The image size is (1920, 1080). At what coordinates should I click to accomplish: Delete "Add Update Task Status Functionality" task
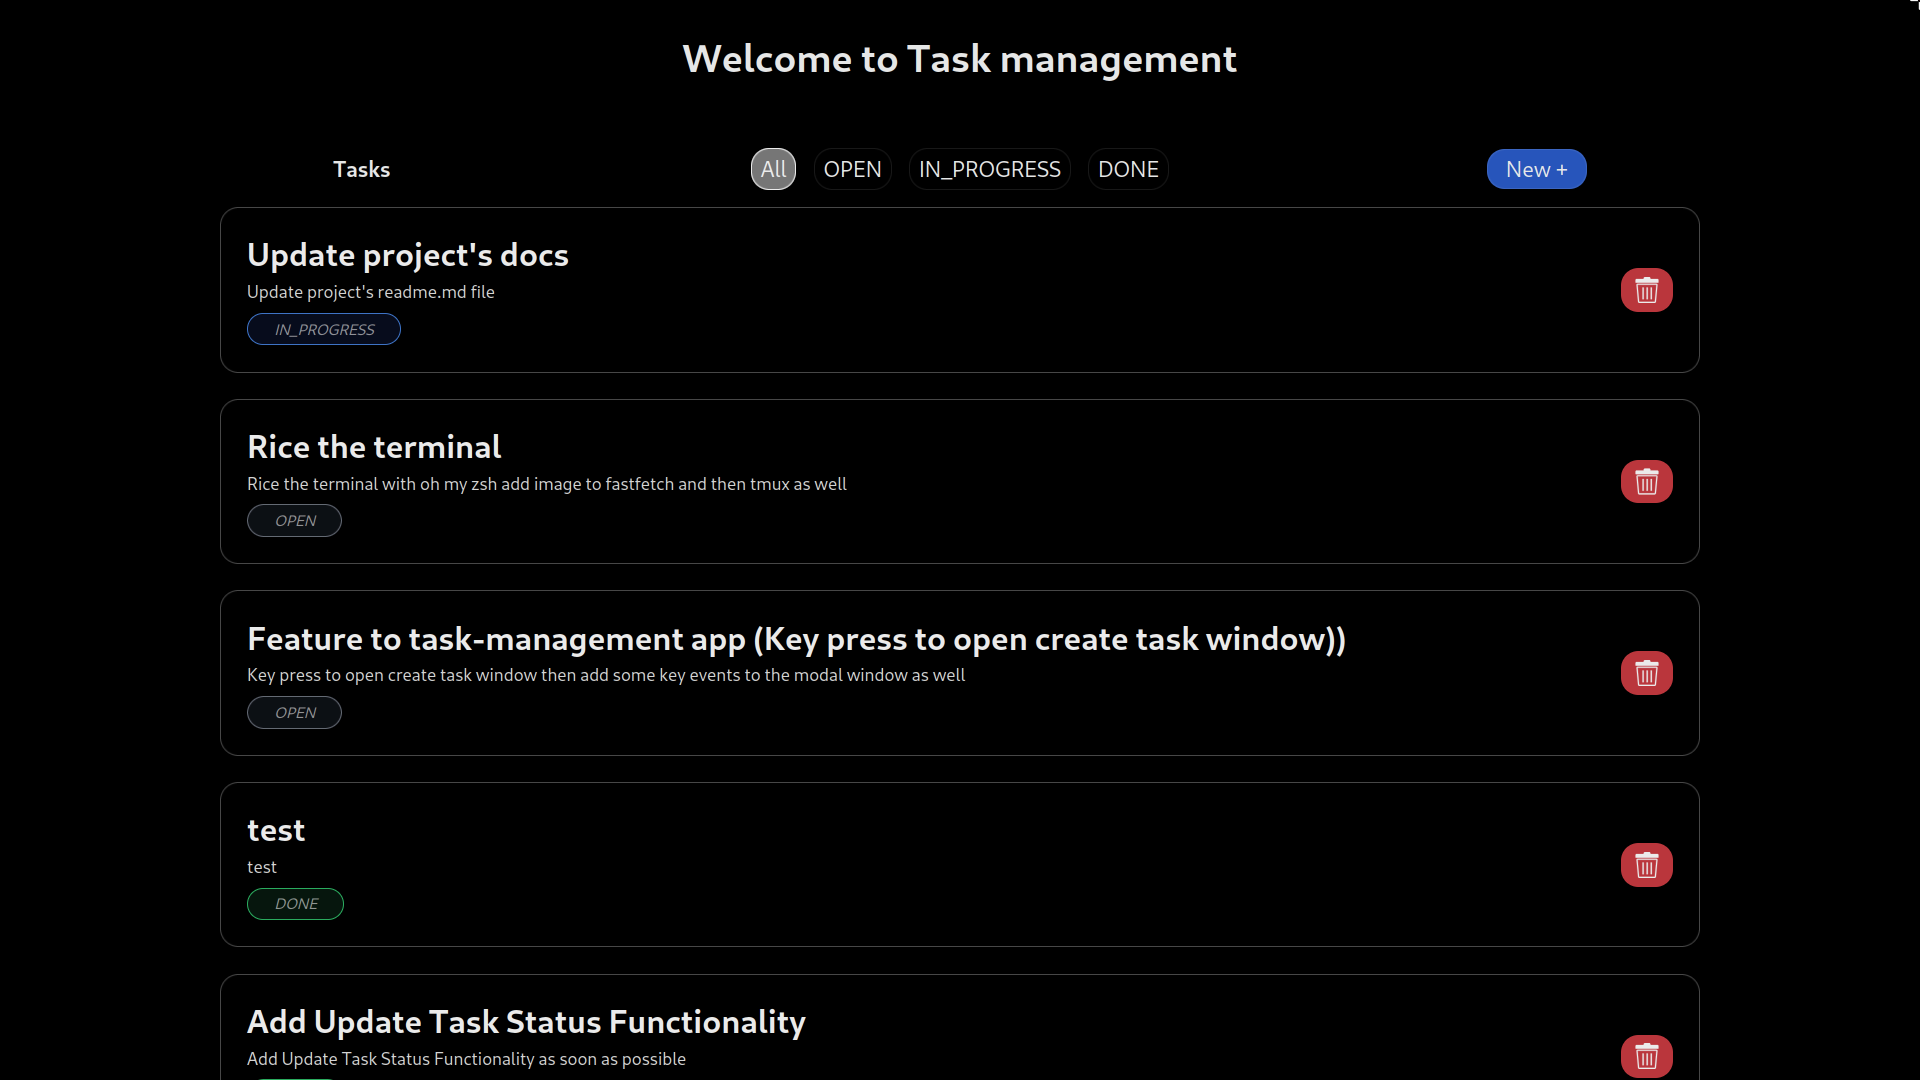(1646, 1056)
